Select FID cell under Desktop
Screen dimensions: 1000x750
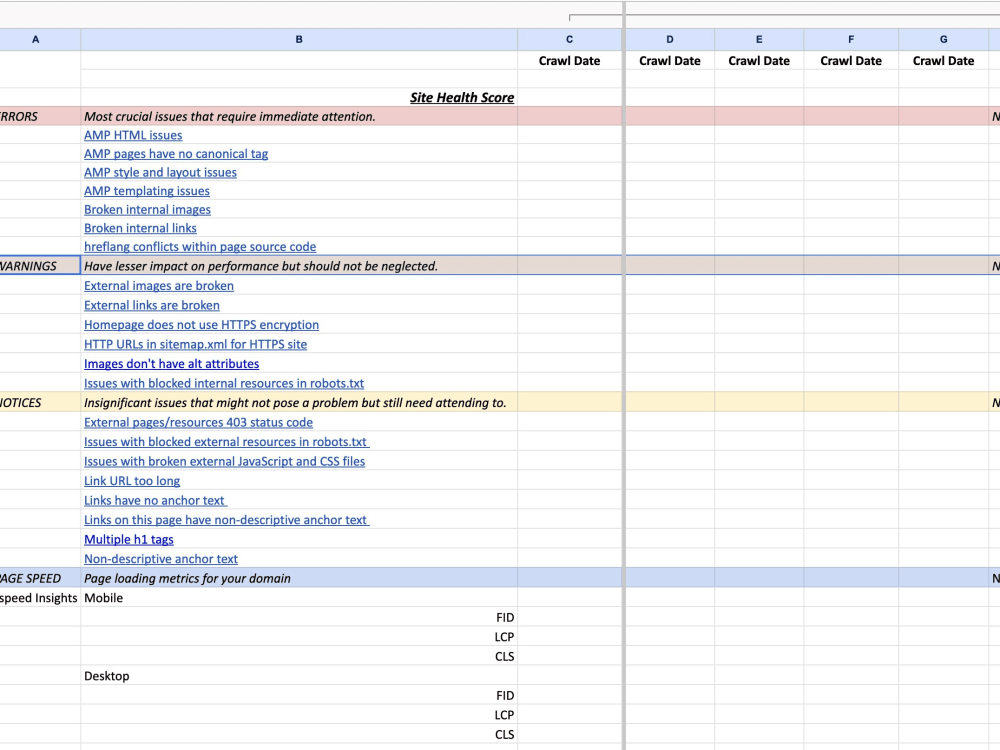(299, 696)
